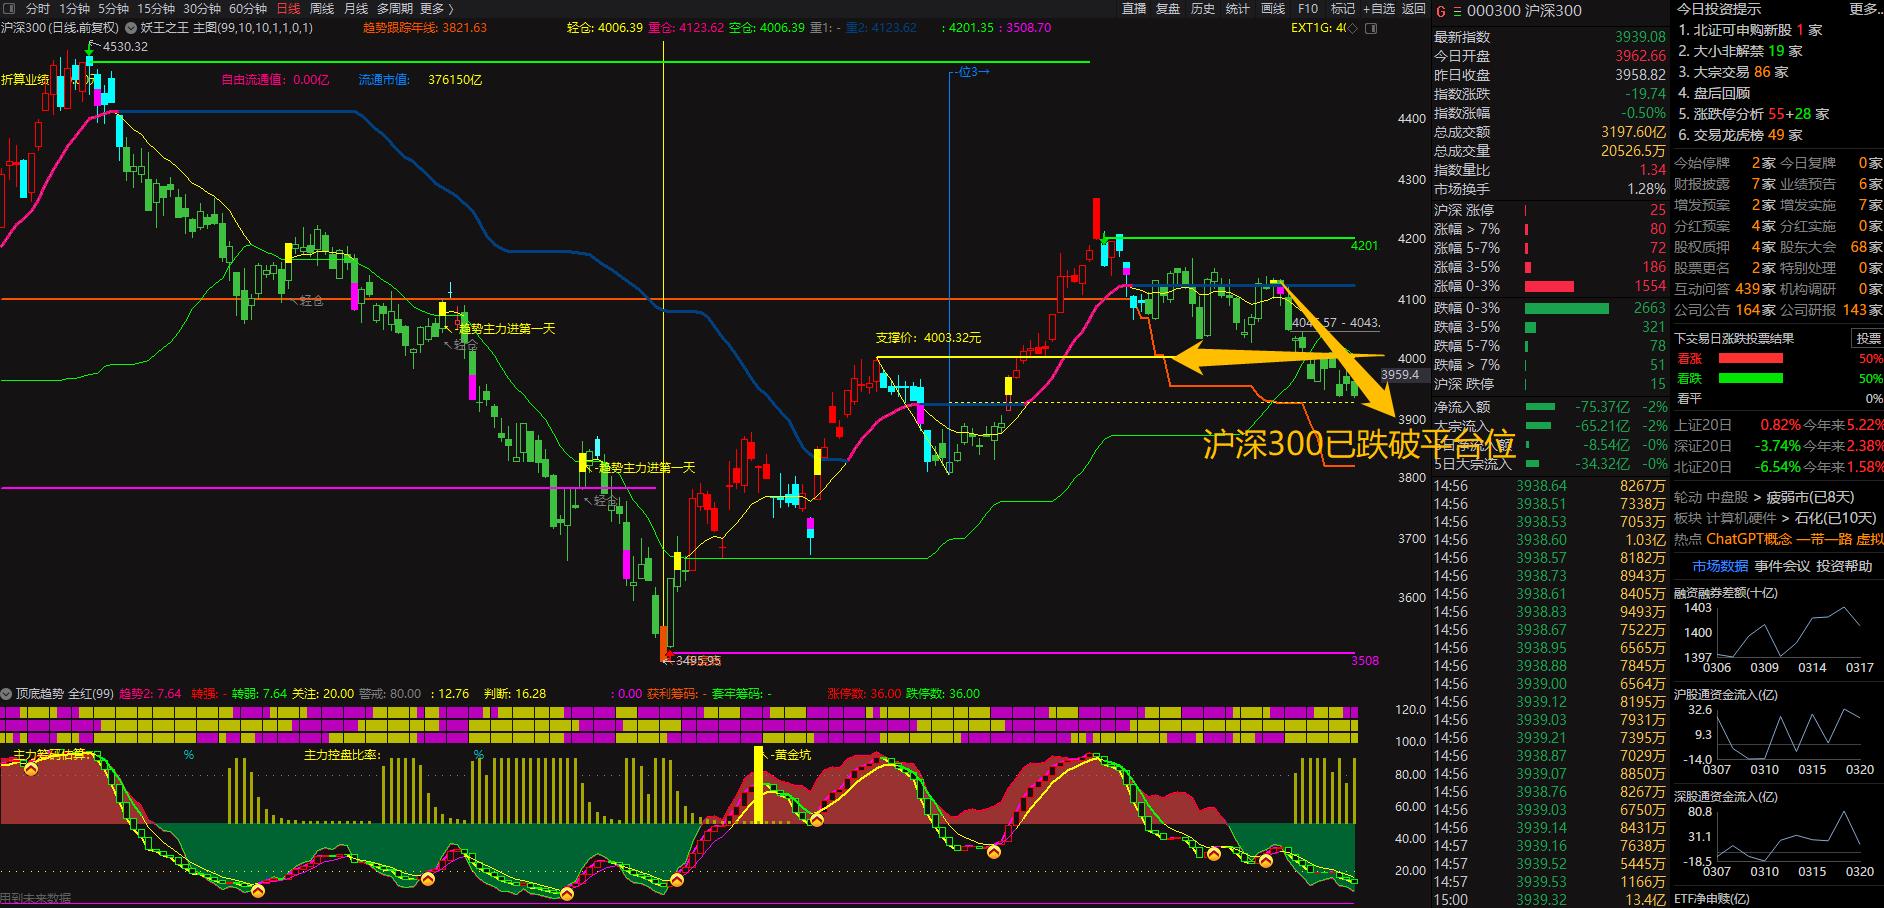Open 涨跌停分析 item
Viewport: 1884px width, 908px height.
[1753, 114]
